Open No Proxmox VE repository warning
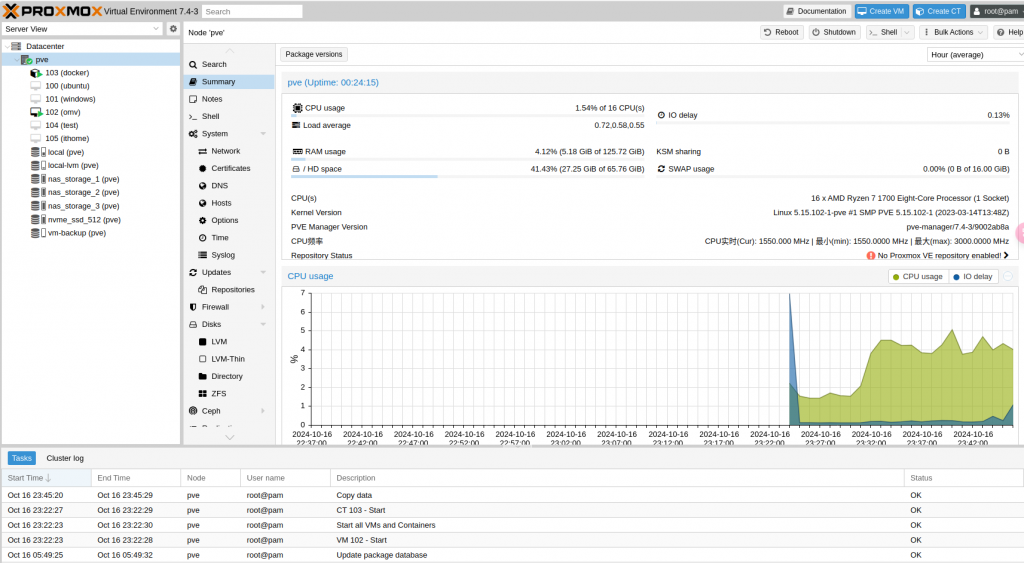 click(937, 255)
